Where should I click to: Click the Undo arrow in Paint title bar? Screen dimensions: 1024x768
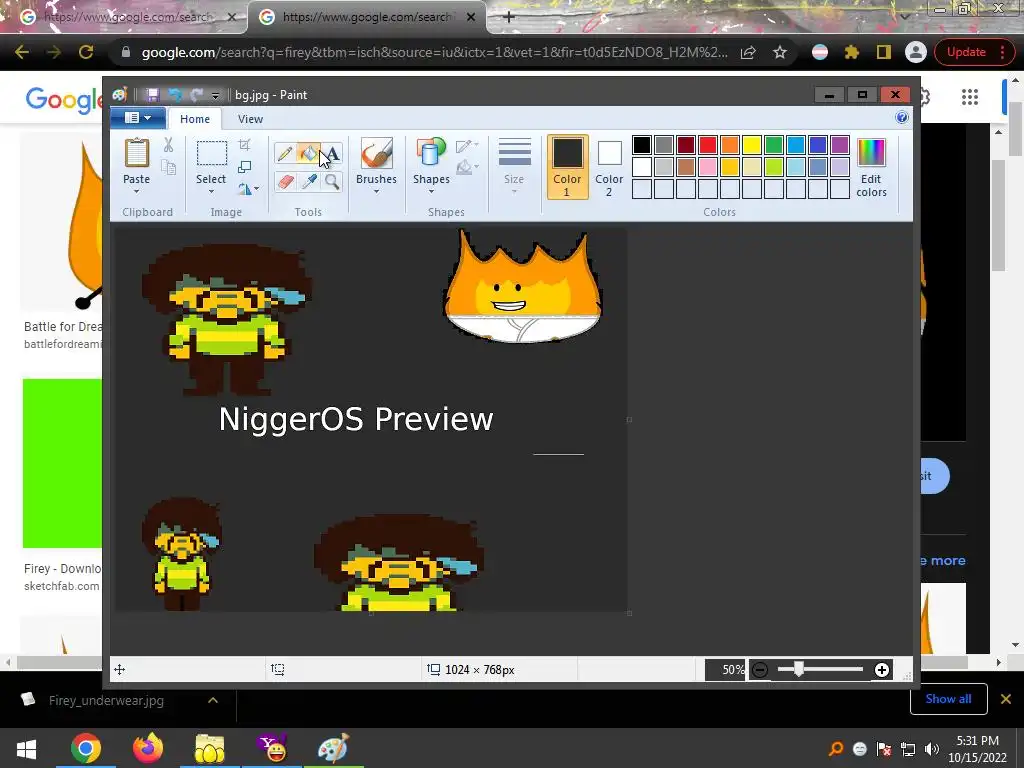tap(174, 95)
